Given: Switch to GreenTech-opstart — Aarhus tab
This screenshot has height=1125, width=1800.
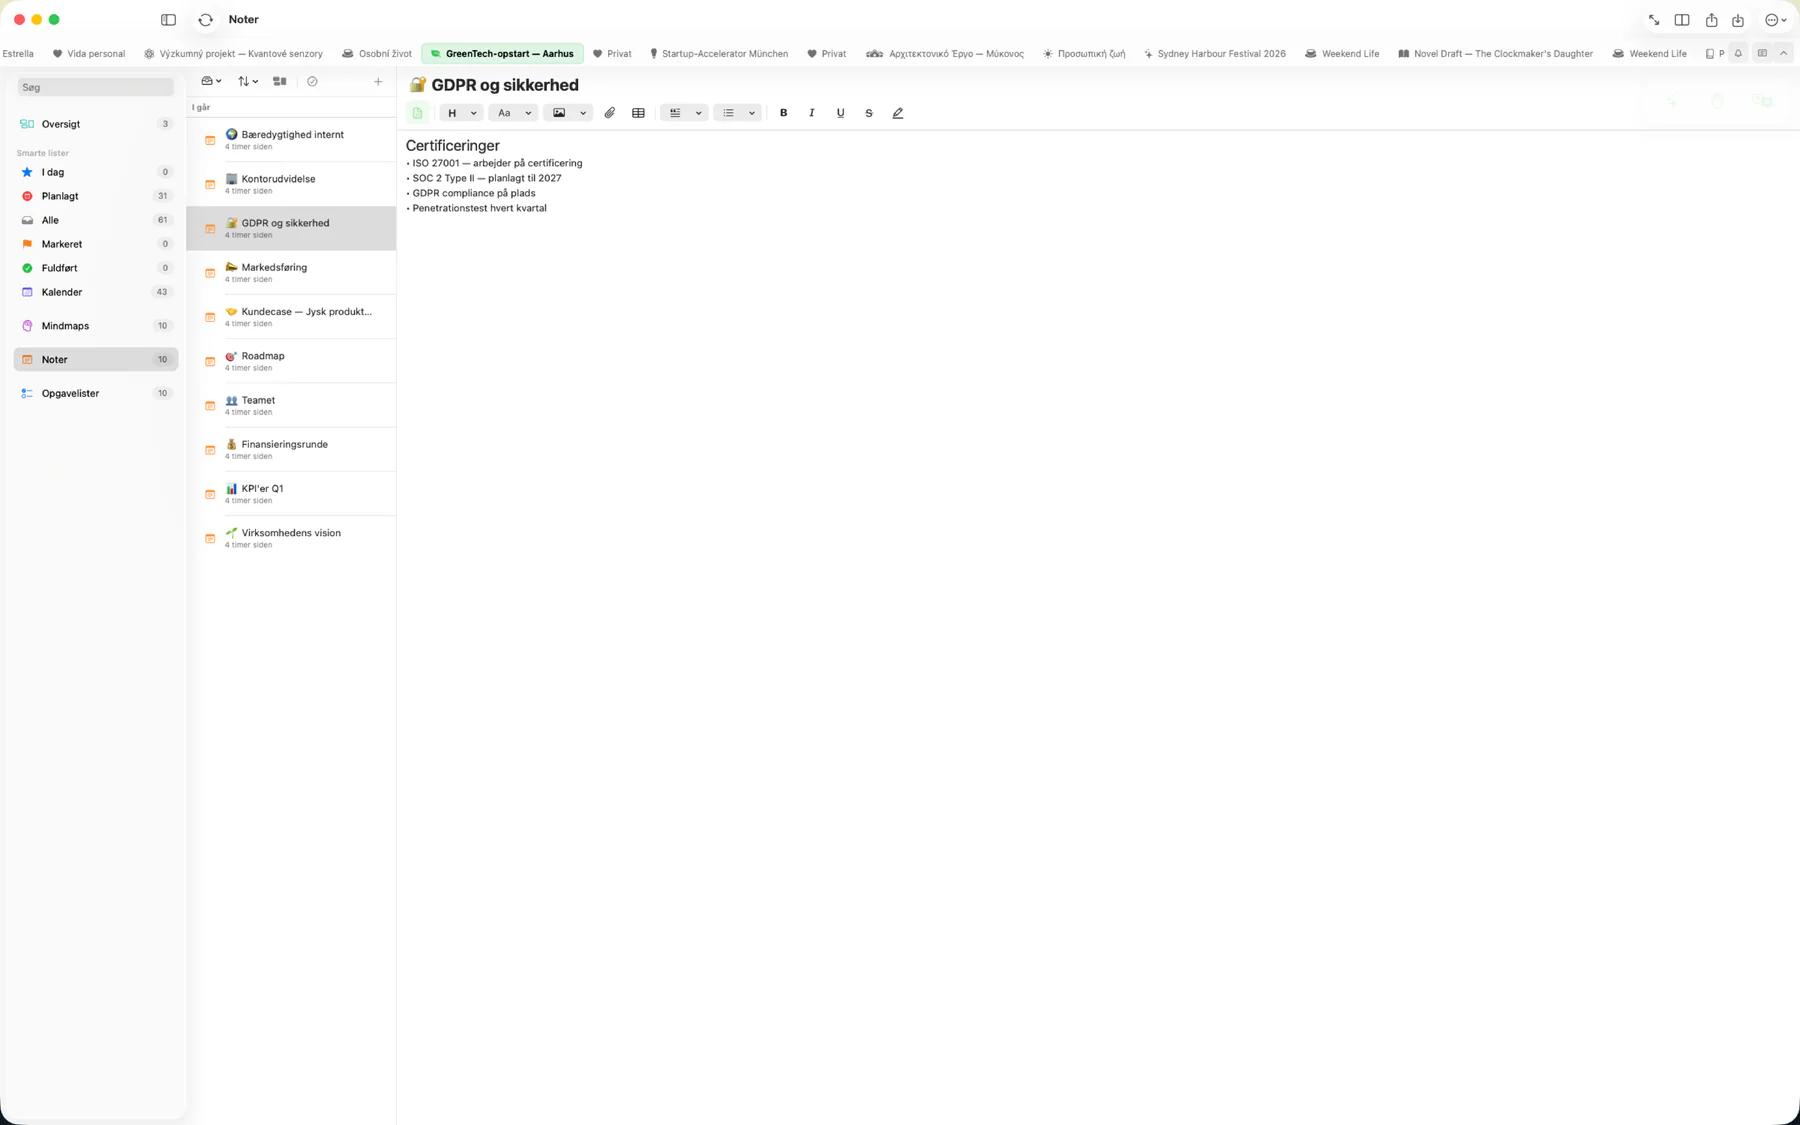Looking at the screenshot, I should click(502, 54).
